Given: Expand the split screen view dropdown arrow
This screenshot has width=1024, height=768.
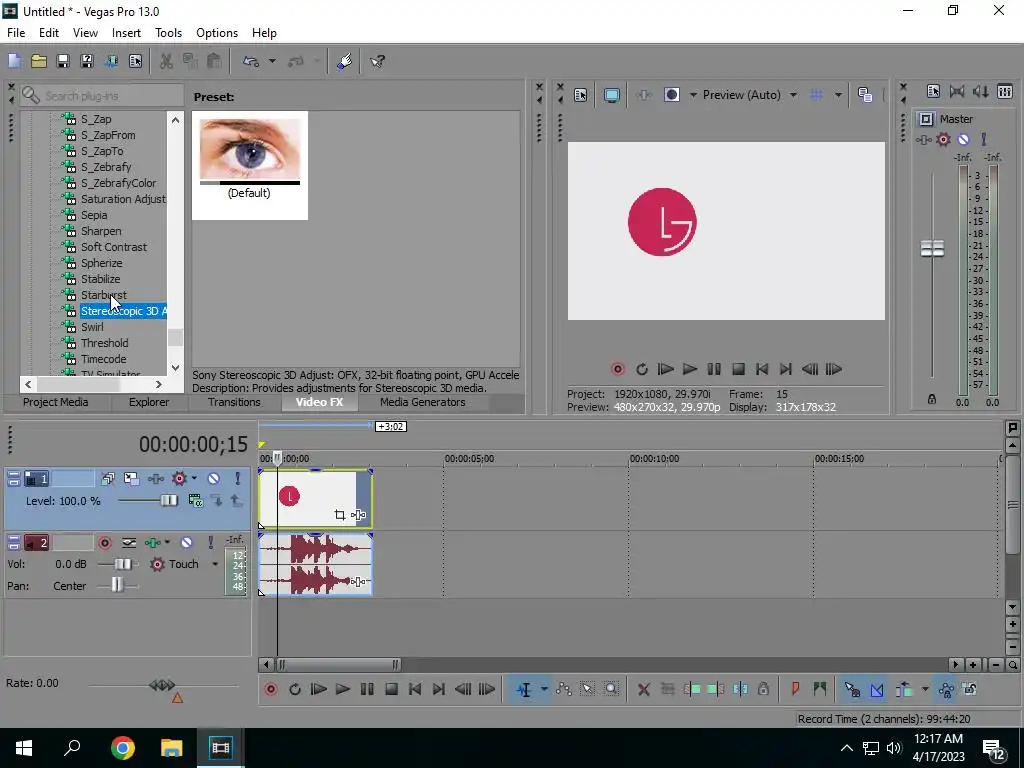Looking at the screenshot, I should point(693,95).
